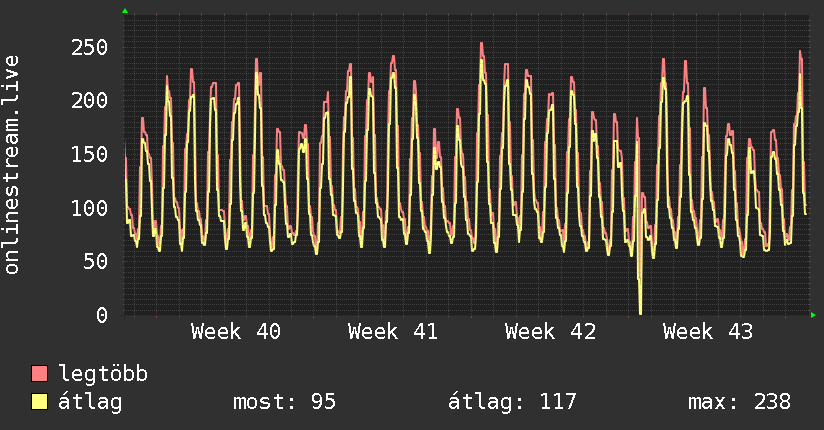Click the most: 95 value

click(x=284, y=402)
